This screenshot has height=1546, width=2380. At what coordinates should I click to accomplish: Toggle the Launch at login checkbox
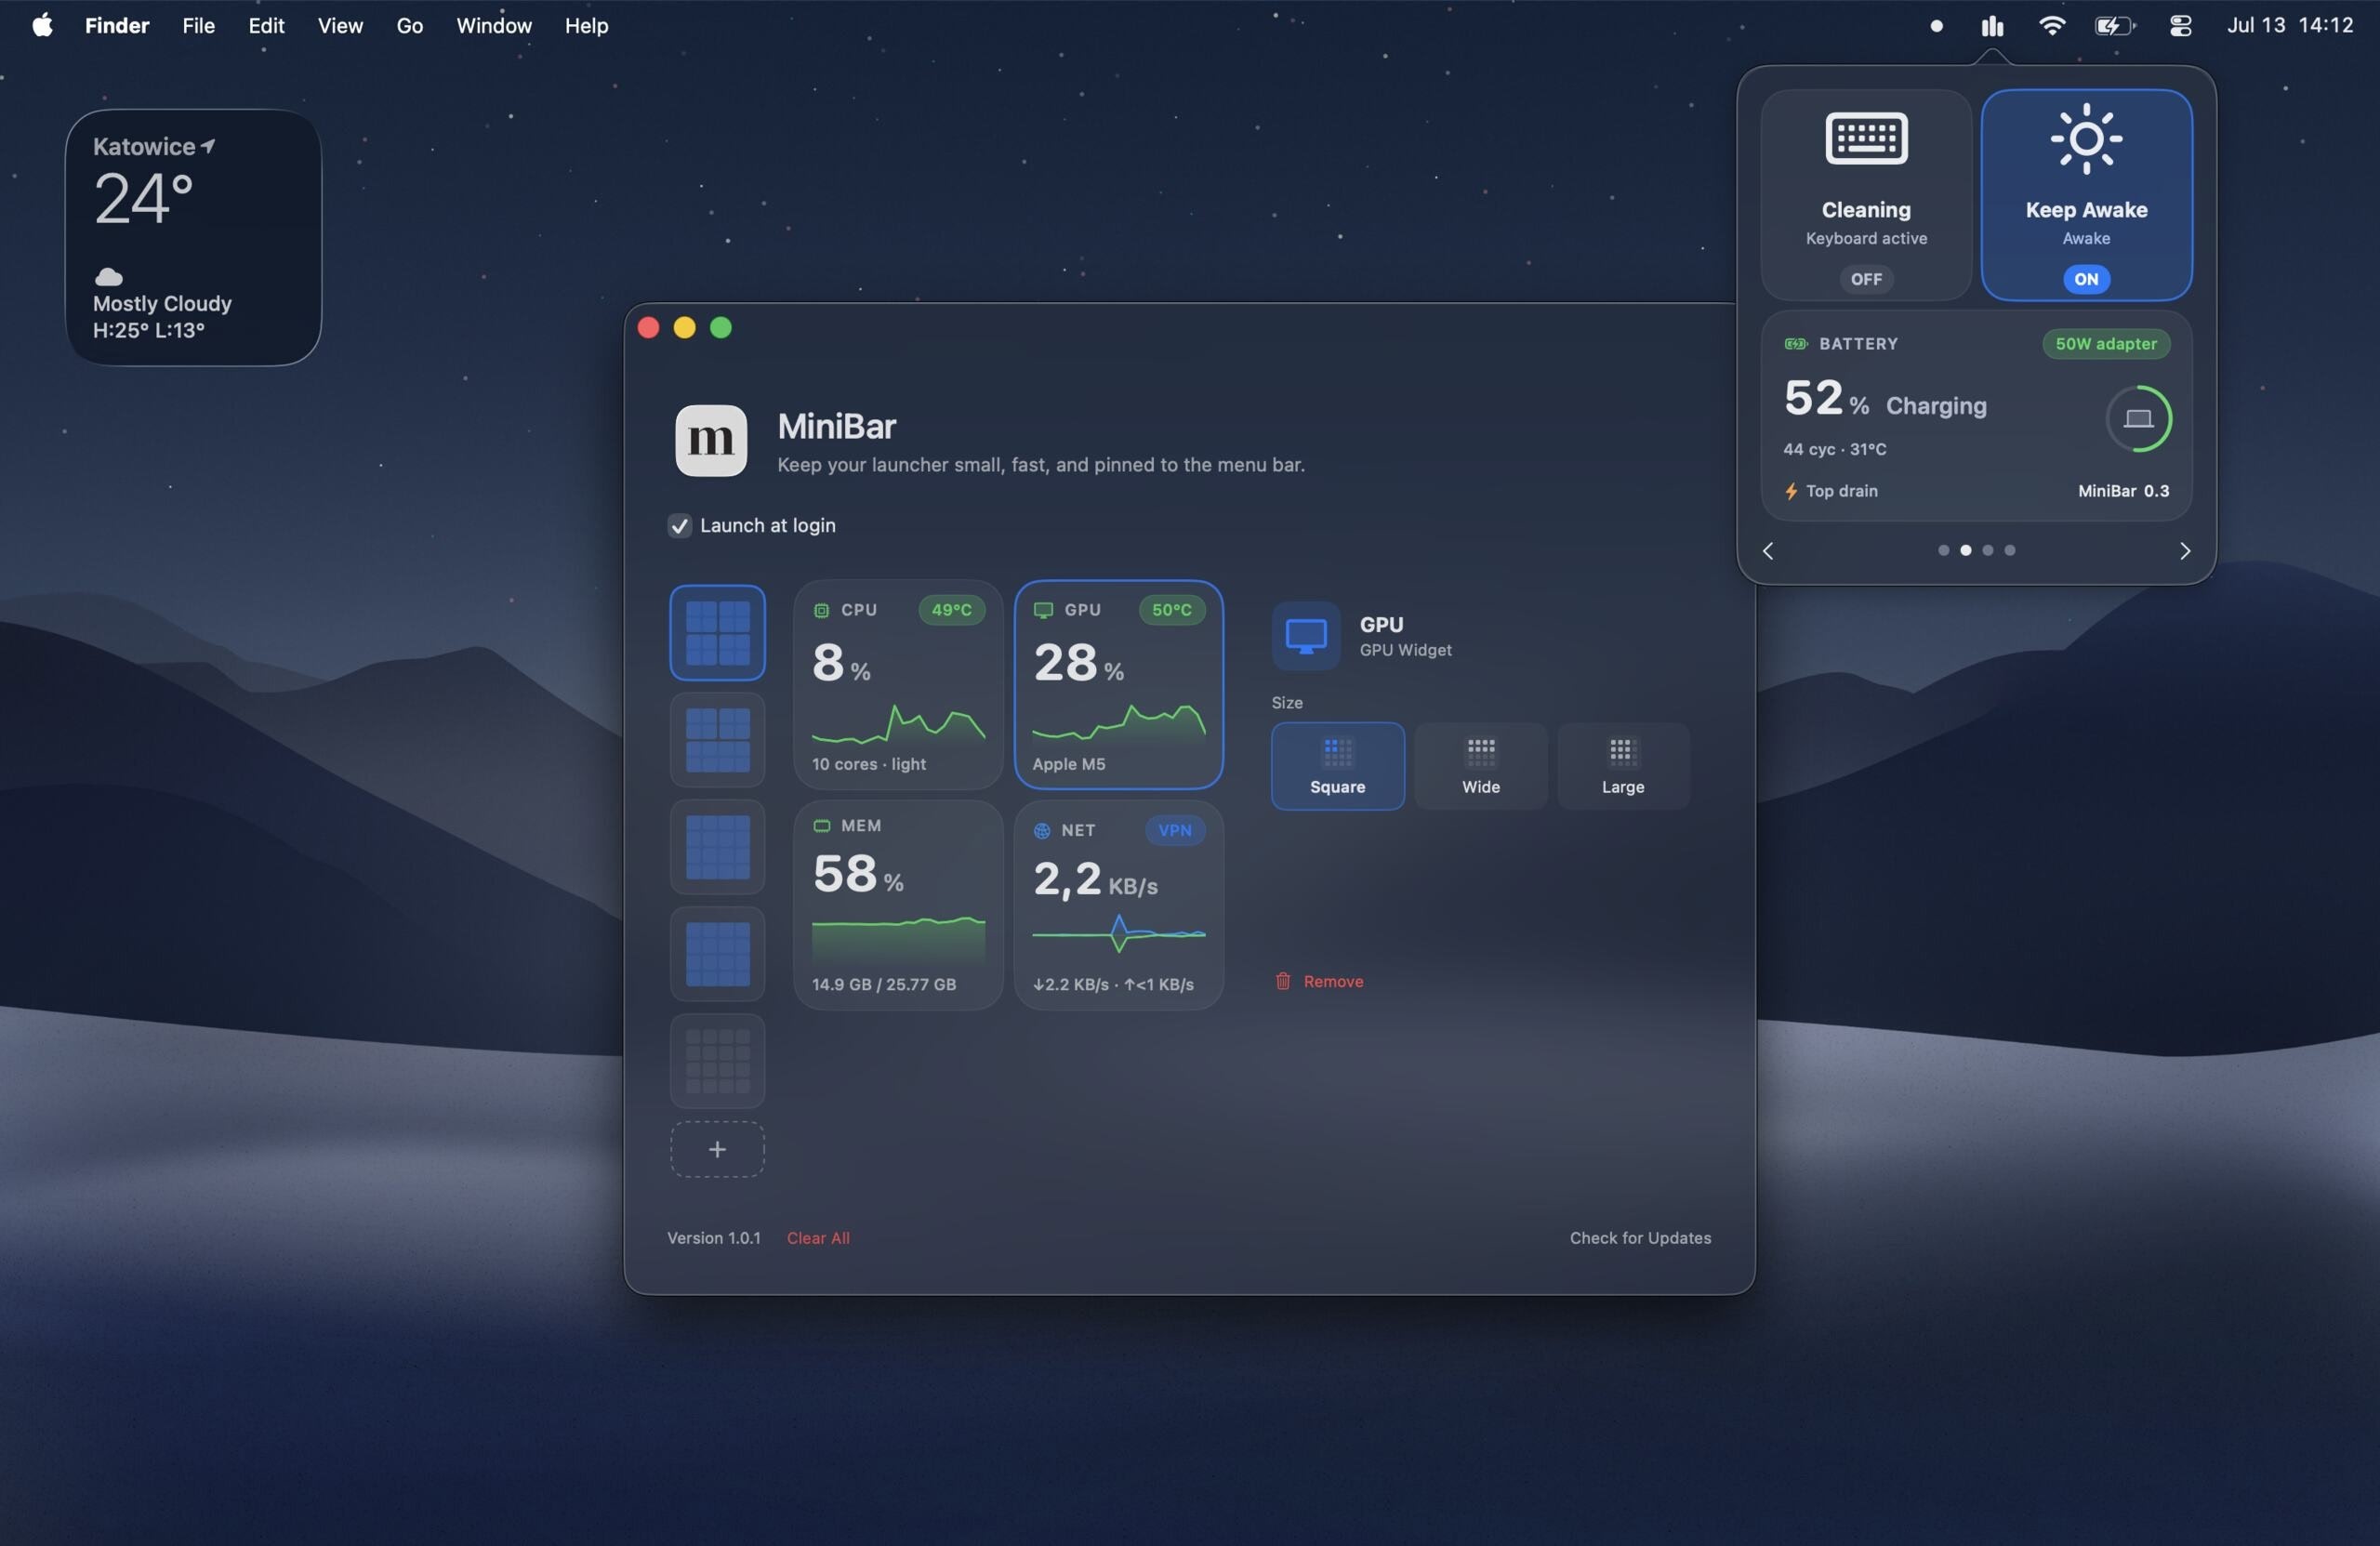coord(679,526)
